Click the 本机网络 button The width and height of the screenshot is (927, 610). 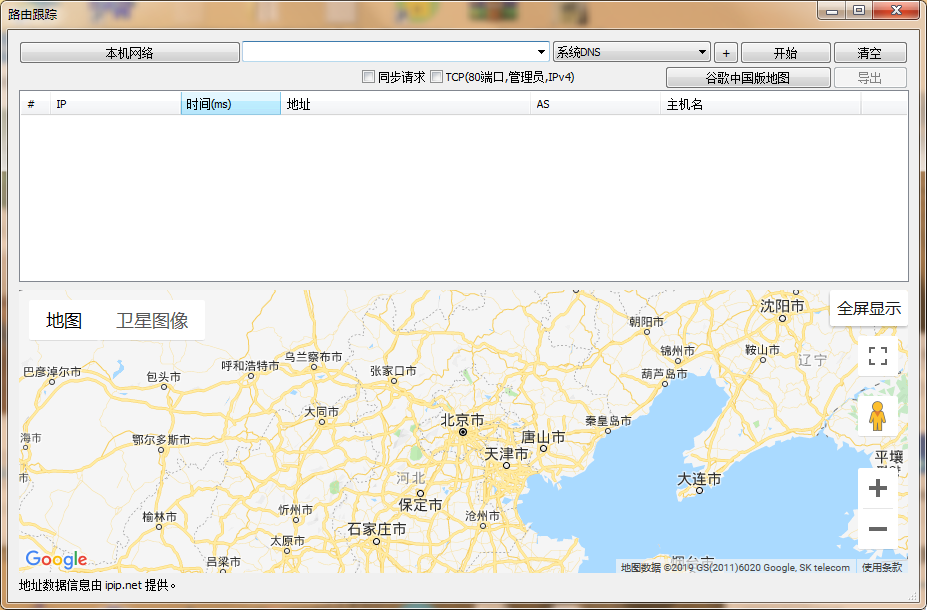pos(129,53)
